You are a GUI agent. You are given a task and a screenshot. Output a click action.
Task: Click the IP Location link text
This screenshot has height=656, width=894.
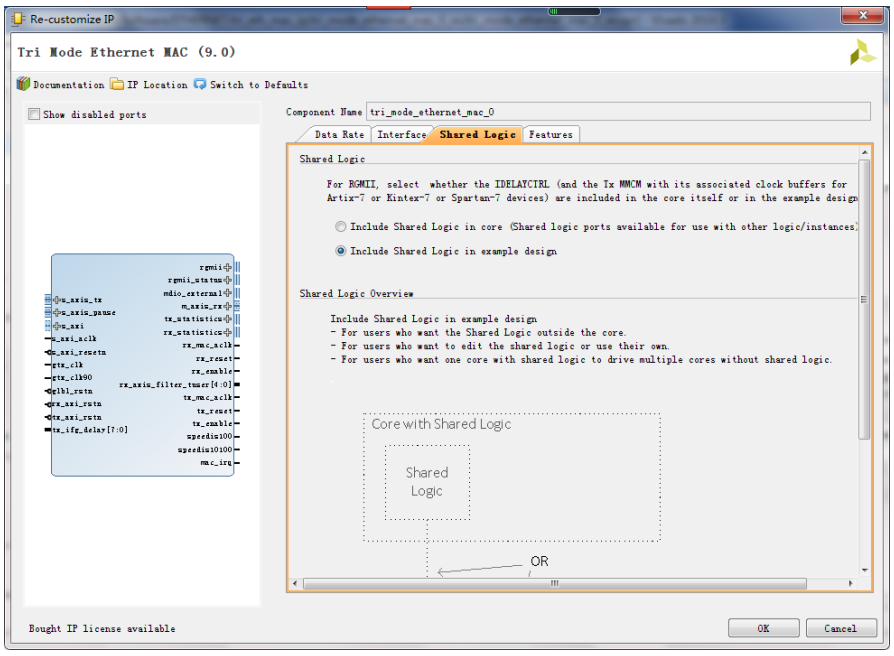pos(157,85)
